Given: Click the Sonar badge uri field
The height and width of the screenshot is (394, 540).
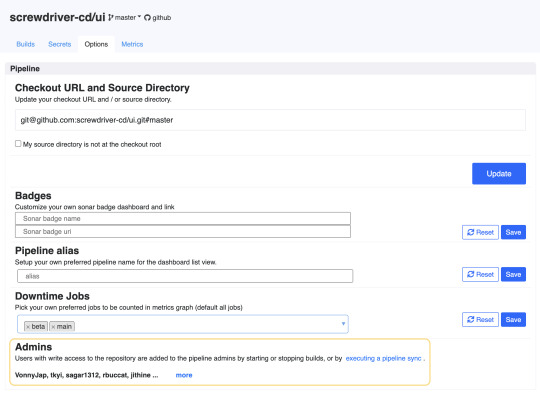Looking at the screenshot, I should [183, 231].
